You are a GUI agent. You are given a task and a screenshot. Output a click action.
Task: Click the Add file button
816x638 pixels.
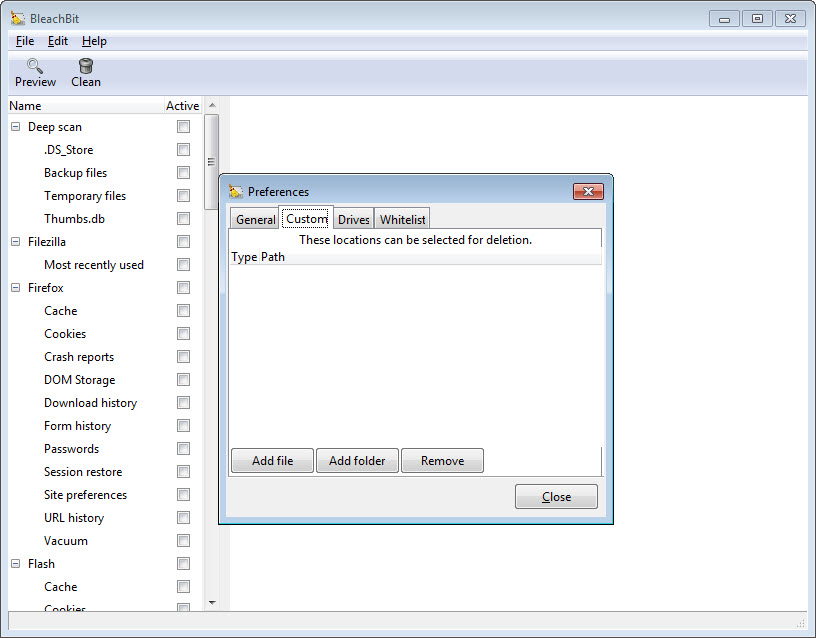tap(272, 461)
